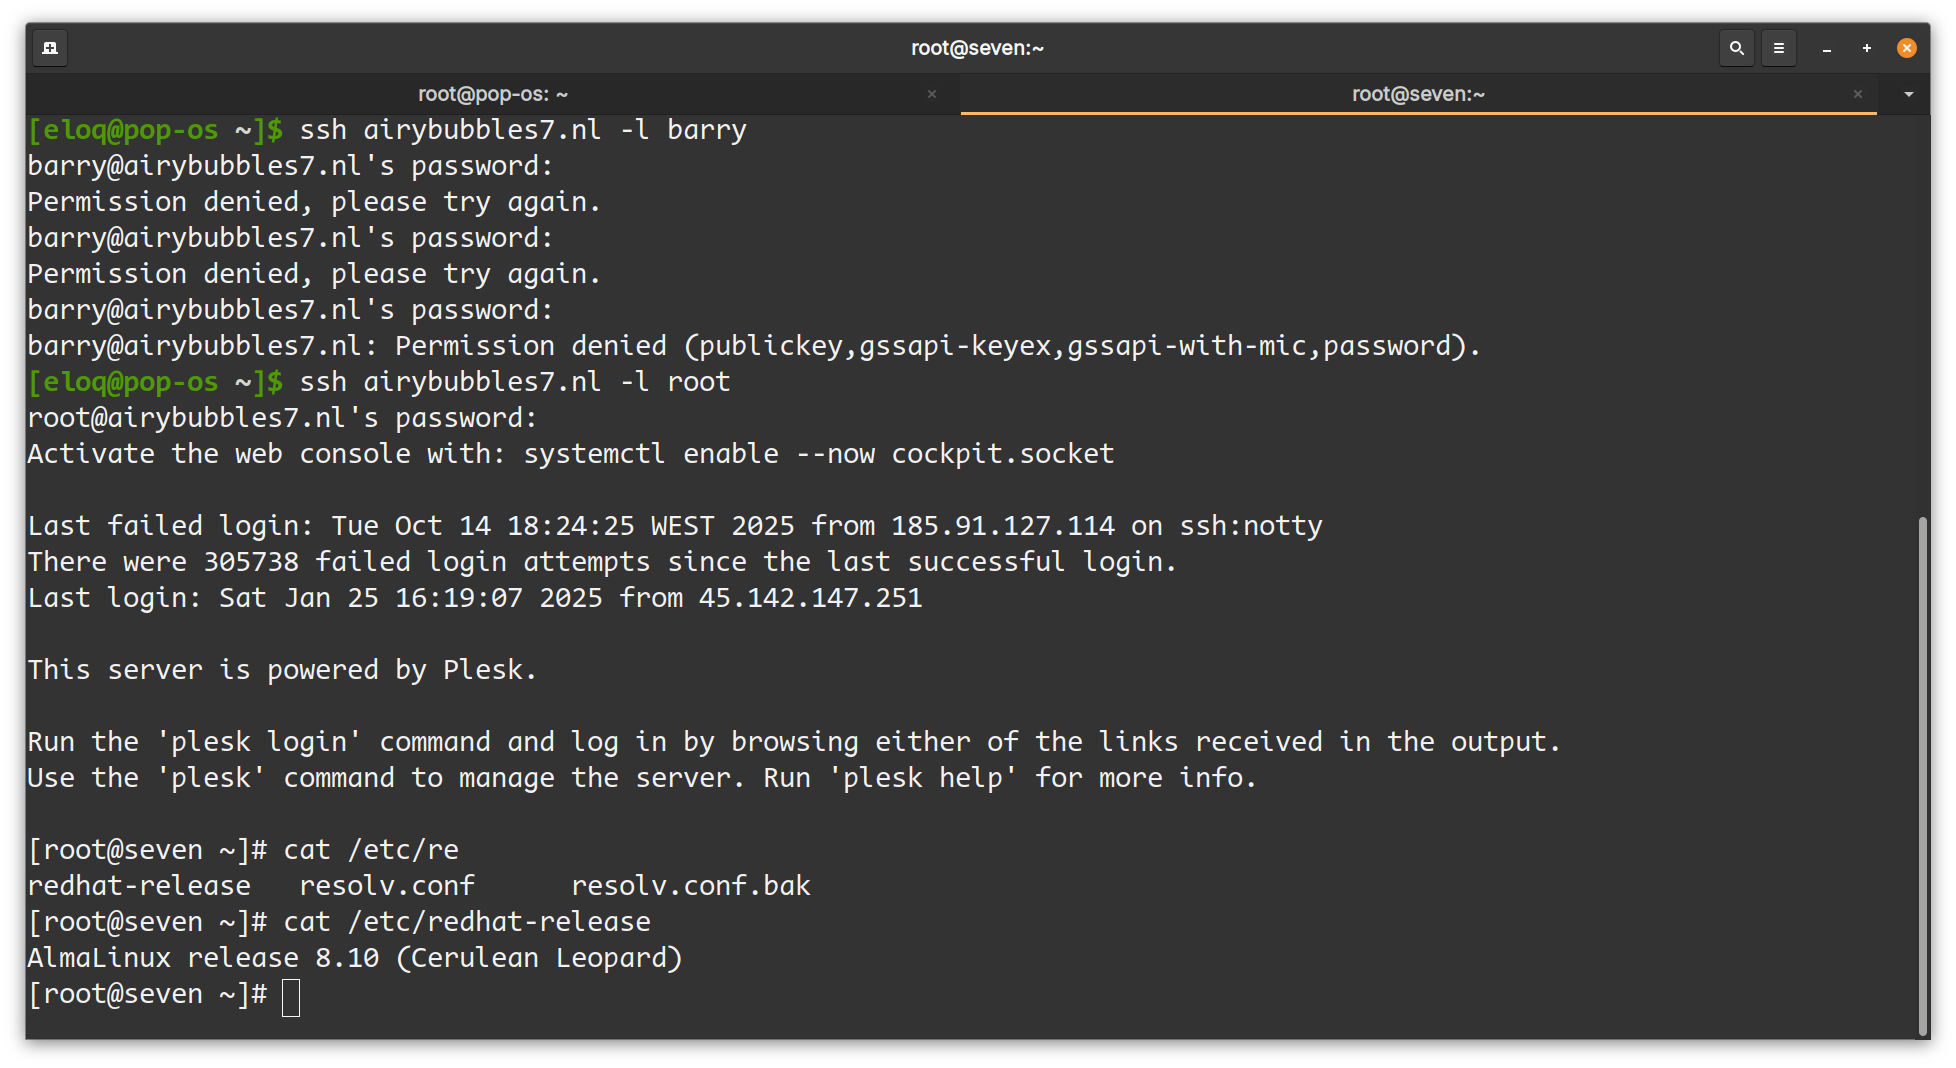The width and height of the screenshot is (1956, 1068).
Task: Click the search magnifier icon
Action: coord(1737,48)
